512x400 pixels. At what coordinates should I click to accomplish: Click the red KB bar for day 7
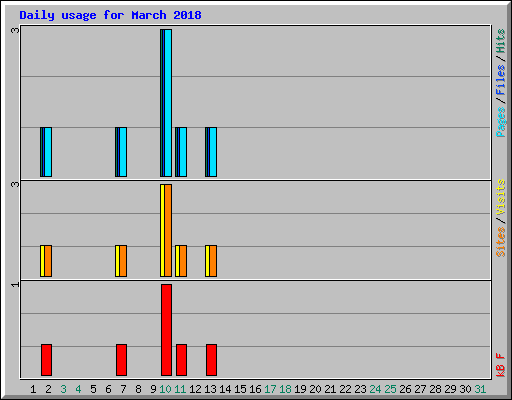[121, 360]
